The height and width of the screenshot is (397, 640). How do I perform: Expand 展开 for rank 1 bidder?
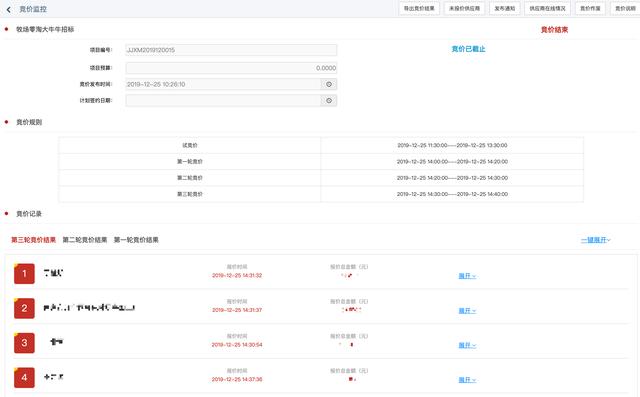467,276
